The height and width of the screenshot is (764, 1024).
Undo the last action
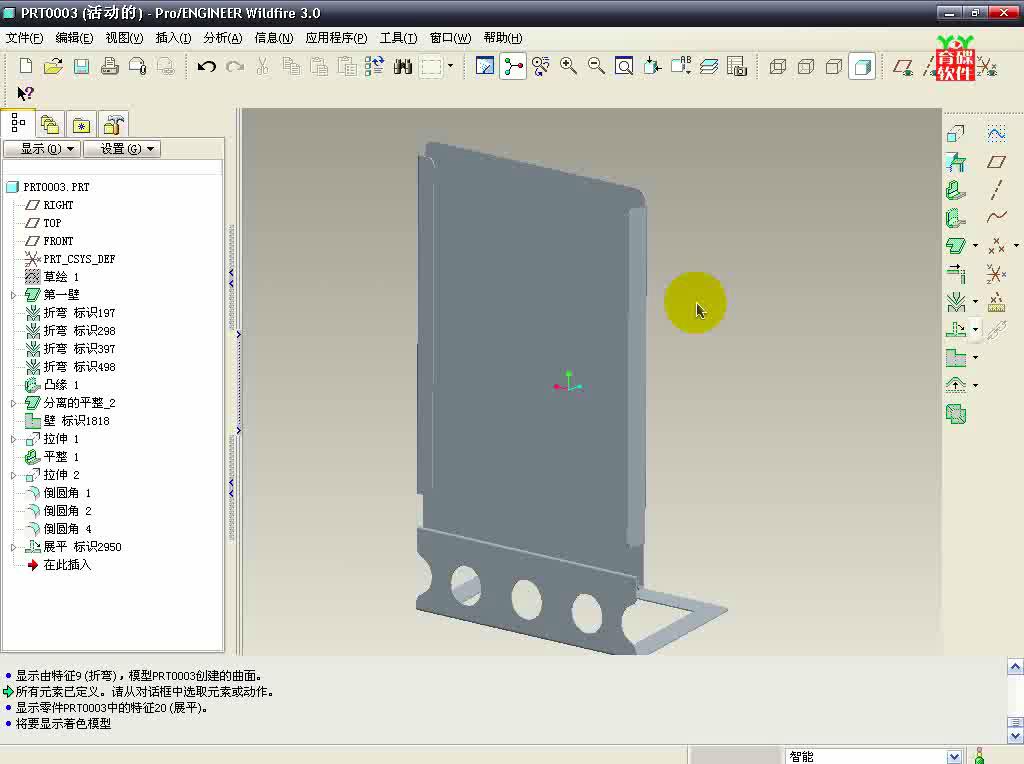206,66
